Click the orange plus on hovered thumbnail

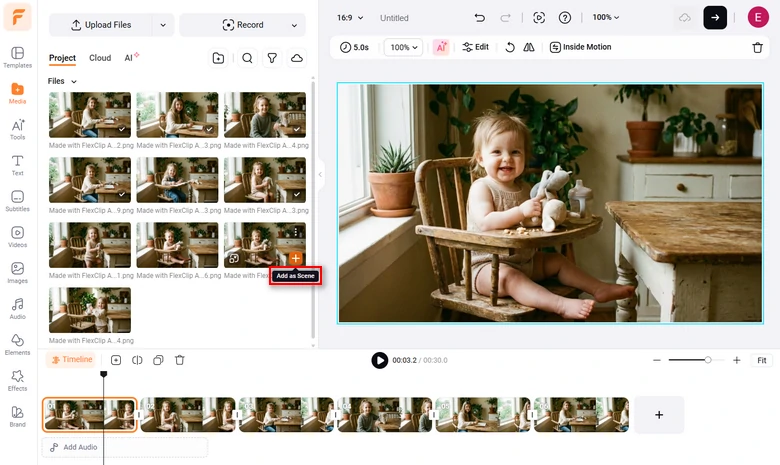[295, 258]
